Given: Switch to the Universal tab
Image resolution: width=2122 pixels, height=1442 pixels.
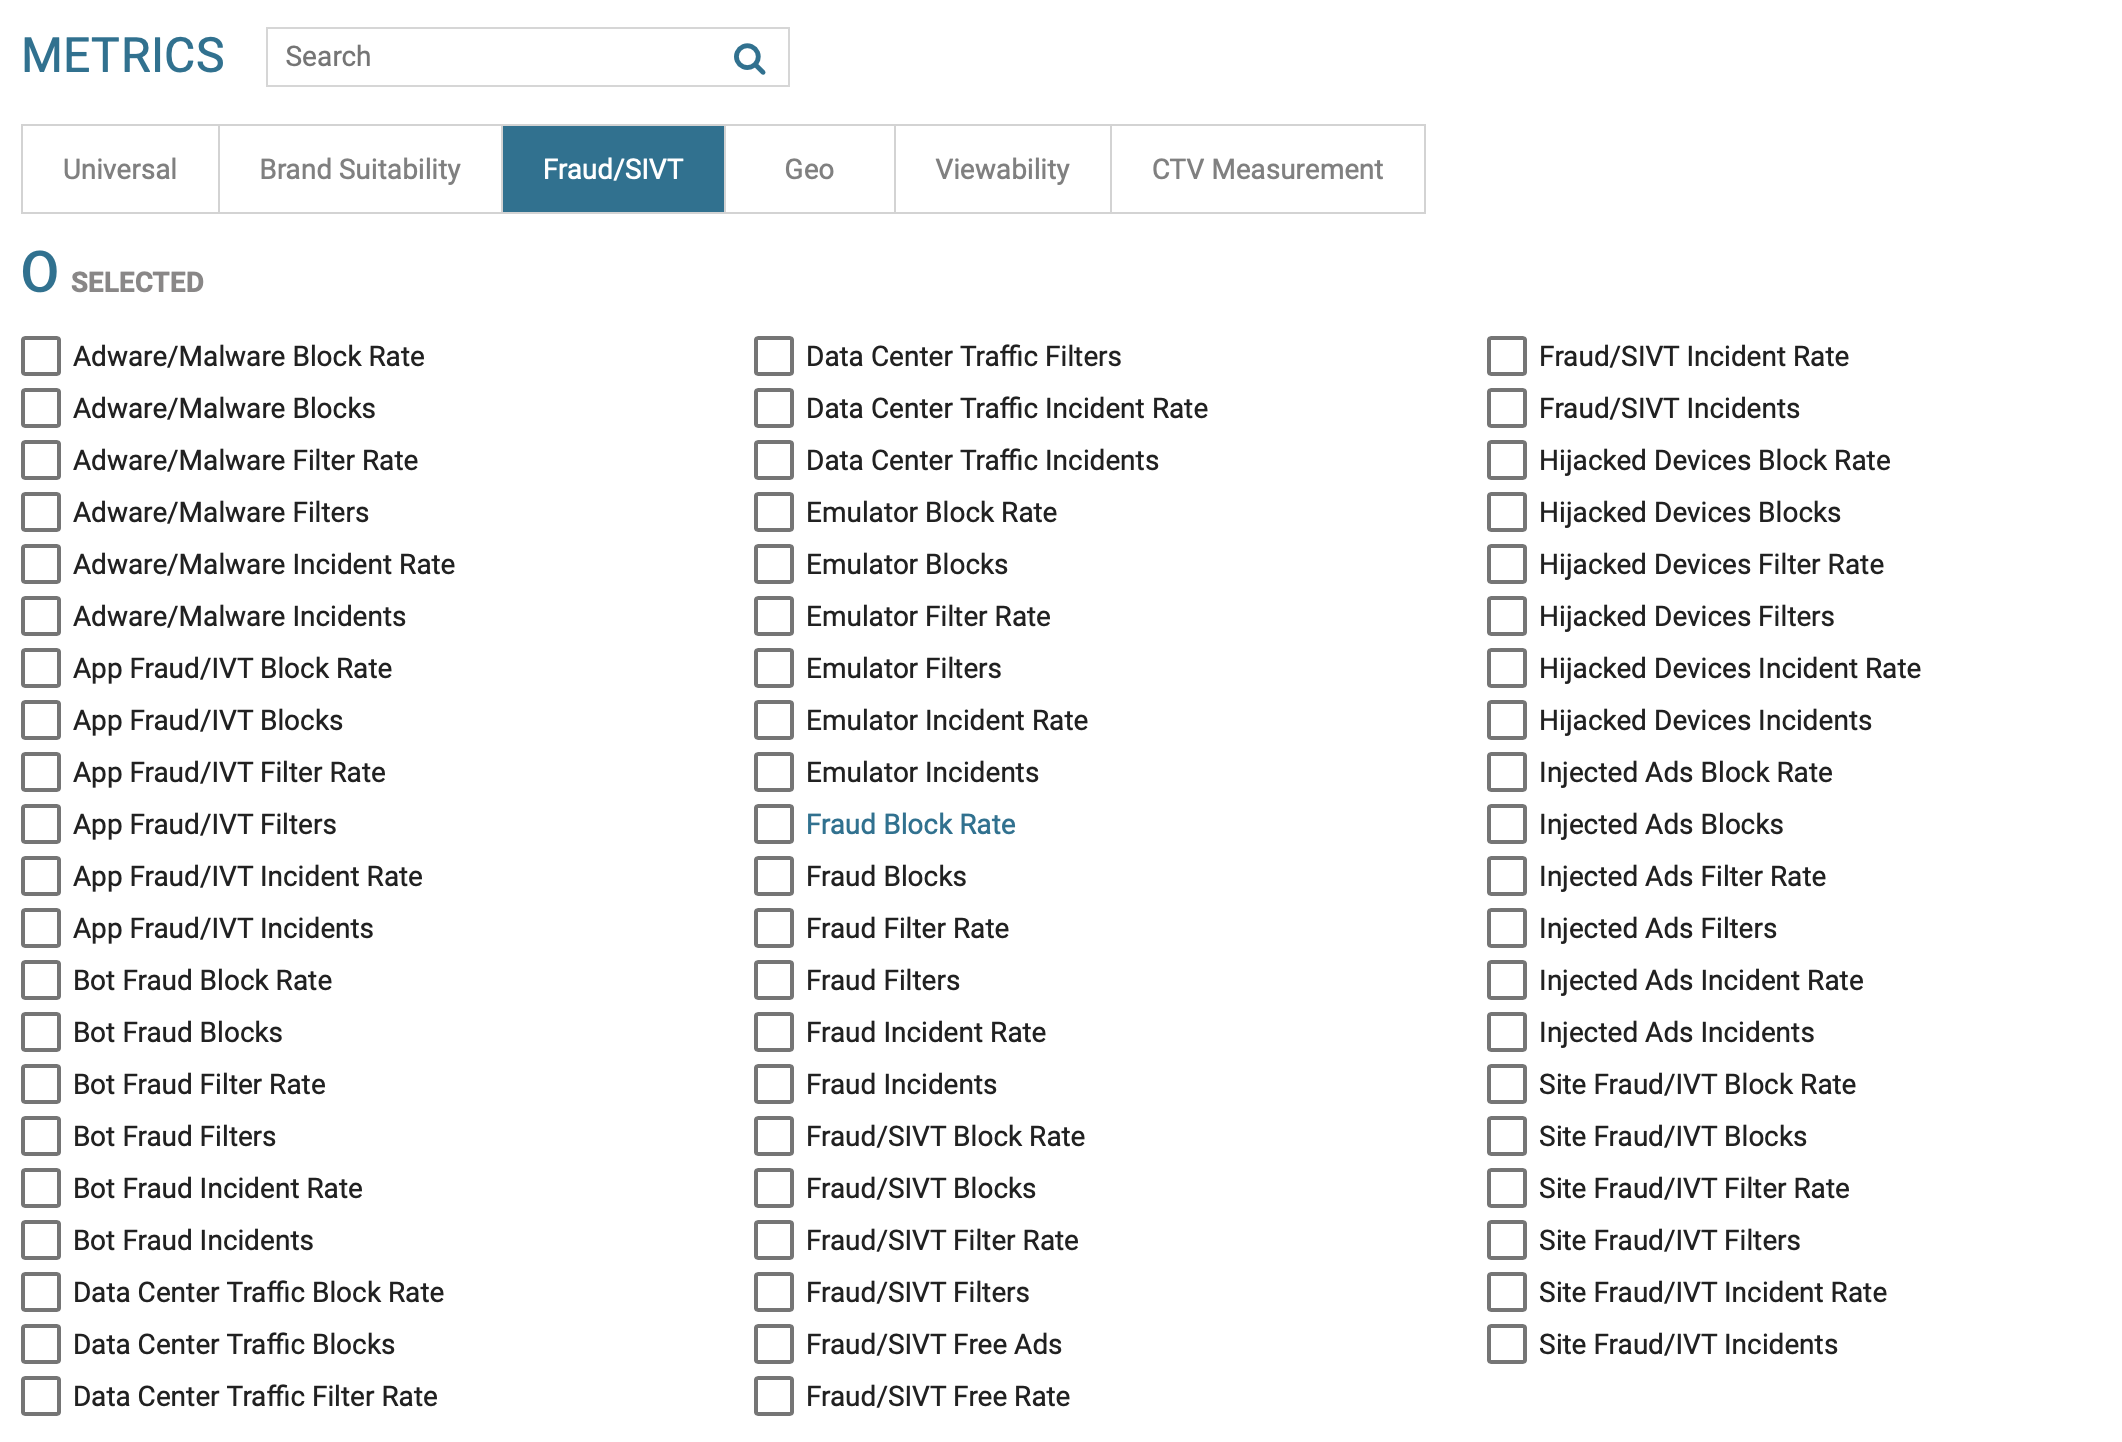Looking at the screenshot, I should pyautogui.click(x=120, y=169).
